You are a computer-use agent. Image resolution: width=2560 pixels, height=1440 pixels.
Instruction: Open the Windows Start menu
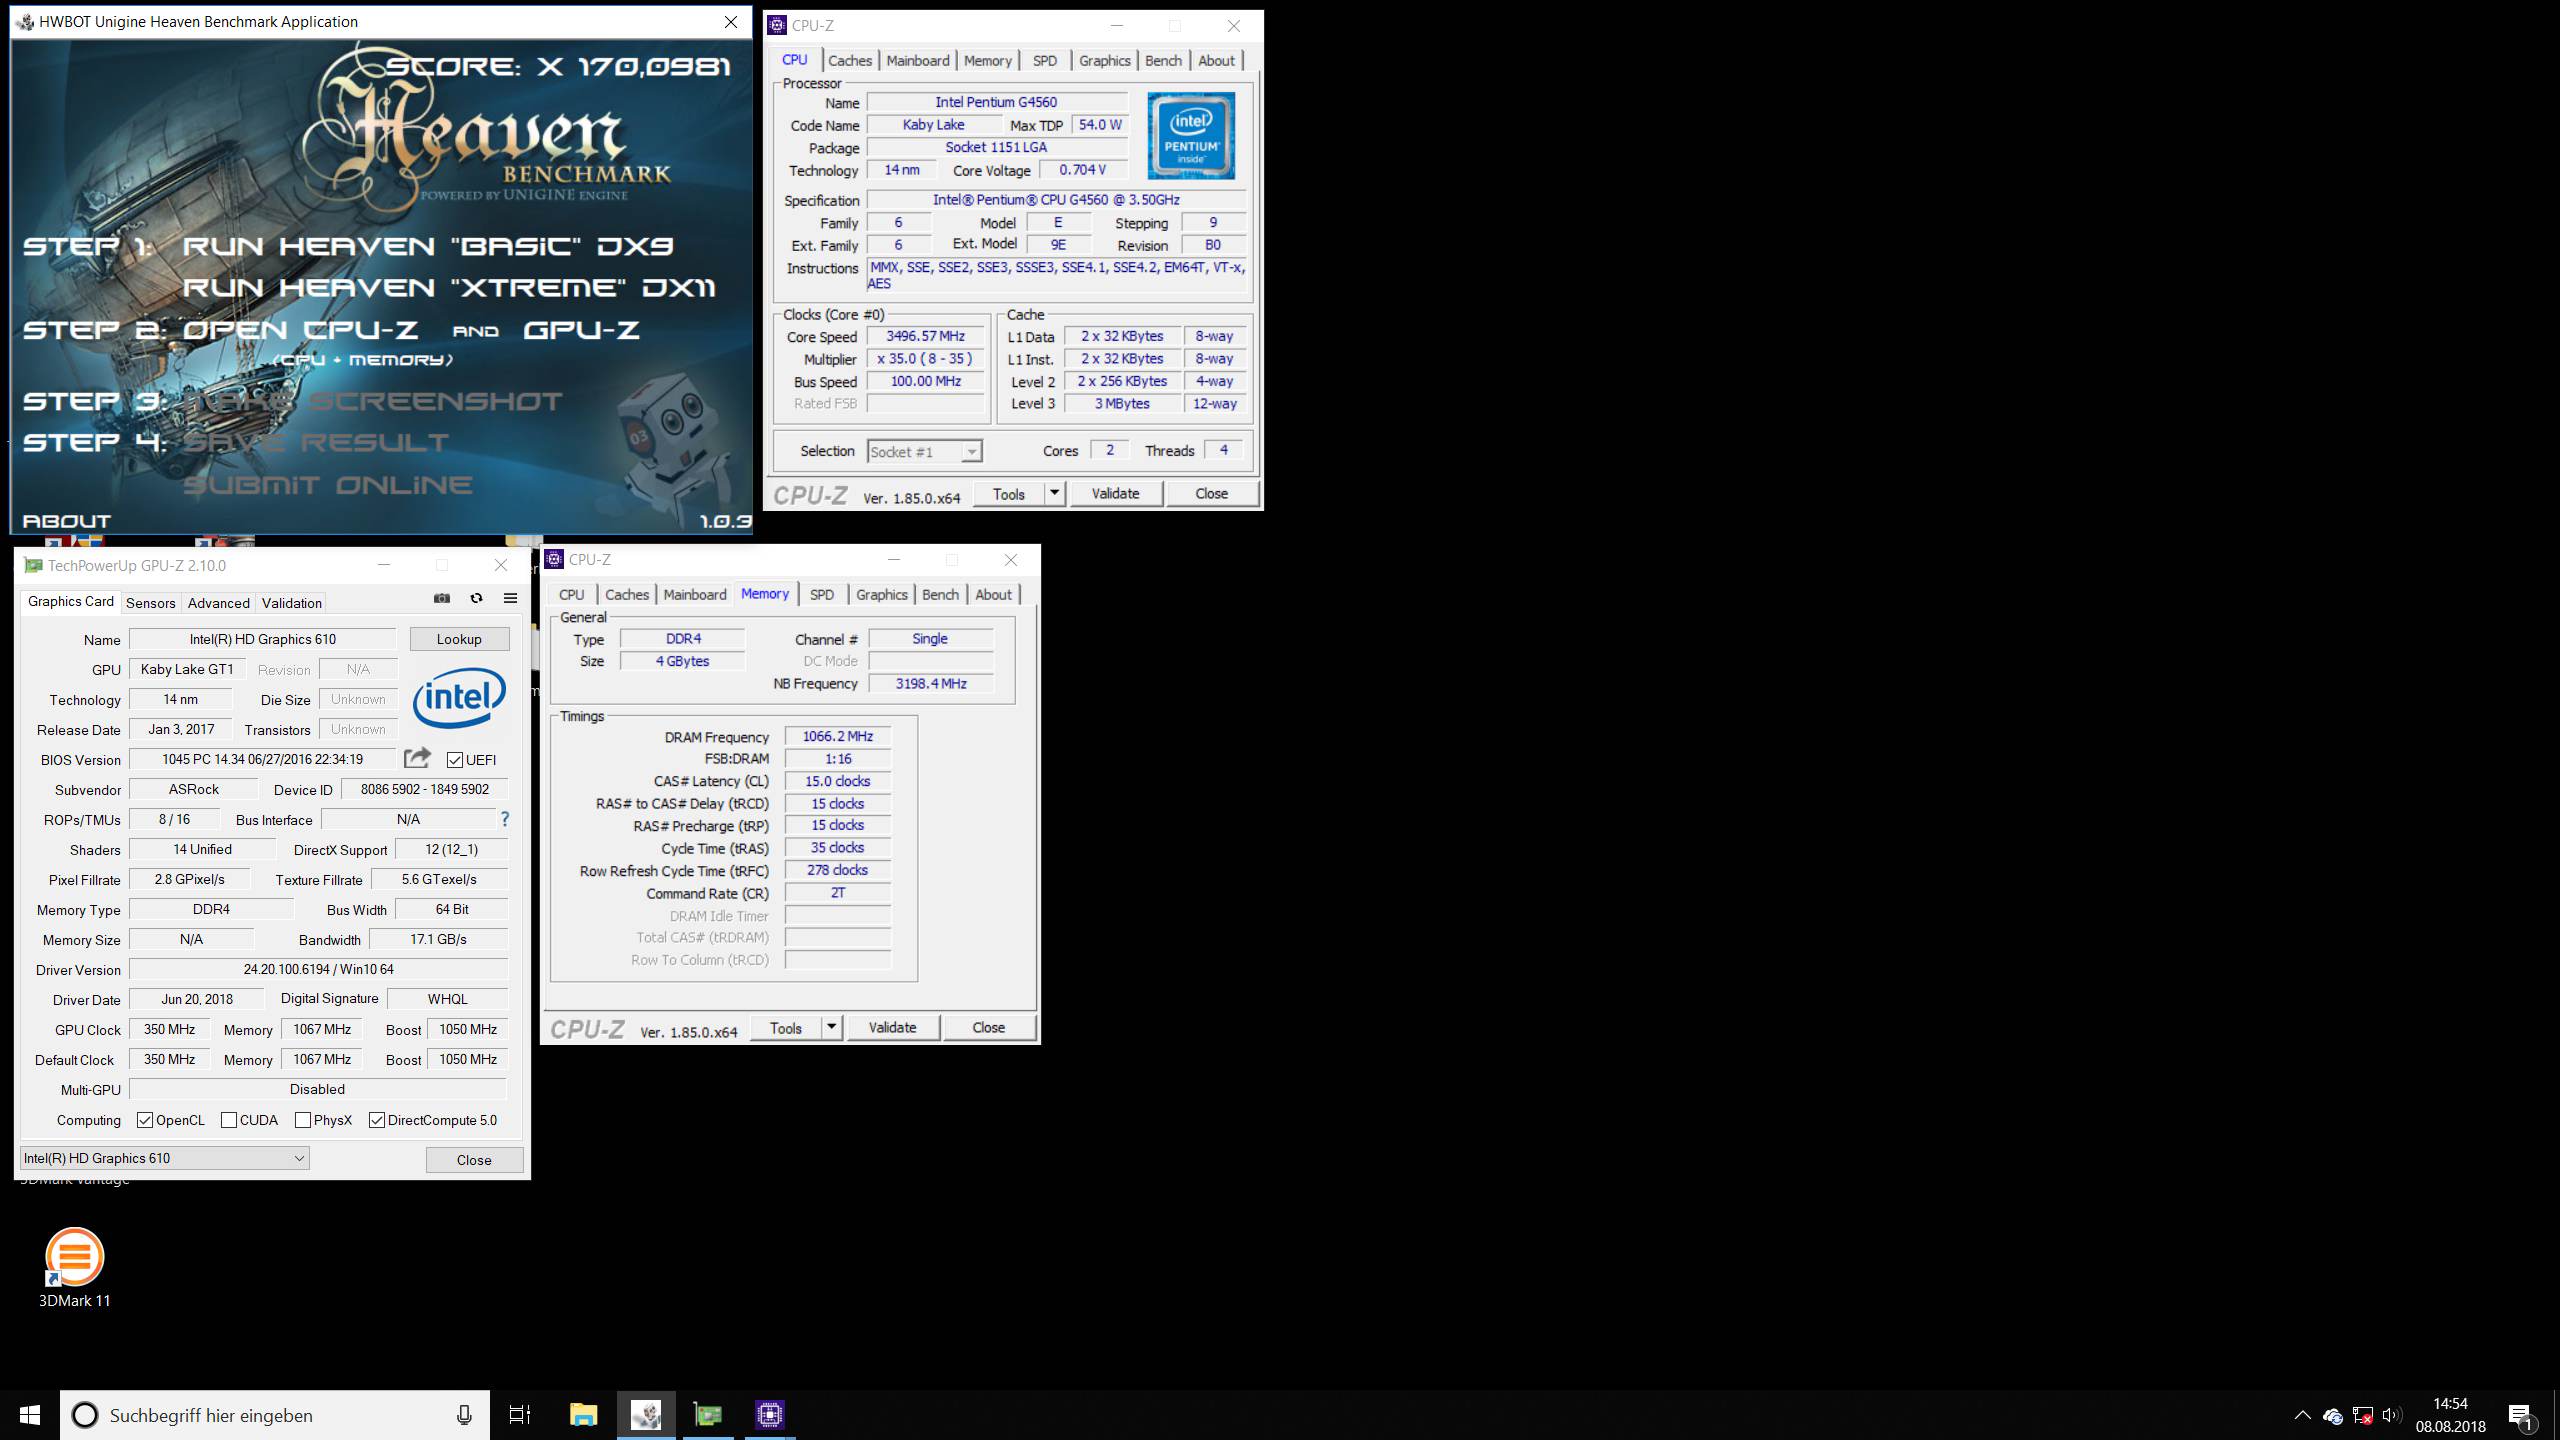point(30,1415)
